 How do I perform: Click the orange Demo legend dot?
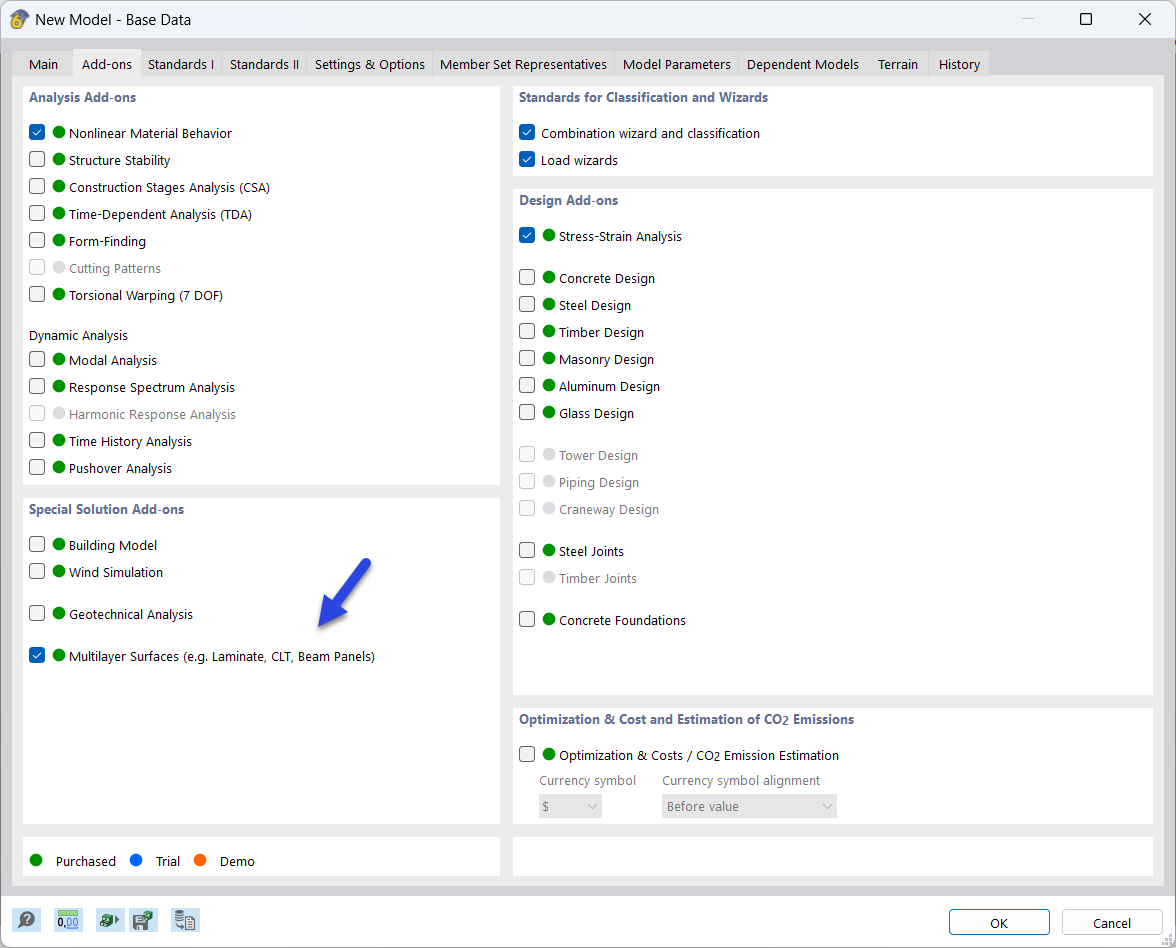200,860
